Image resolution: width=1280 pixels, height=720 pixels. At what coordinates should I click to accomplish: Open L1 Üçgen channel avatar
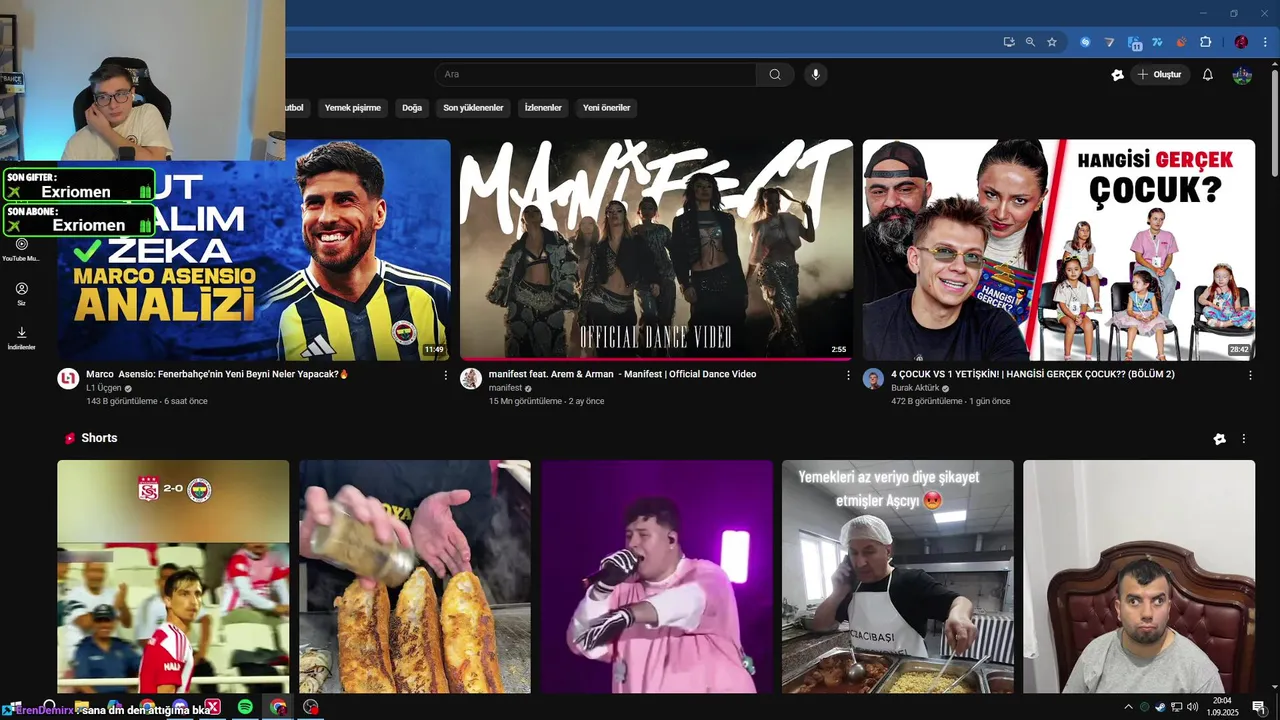(68, 379)
